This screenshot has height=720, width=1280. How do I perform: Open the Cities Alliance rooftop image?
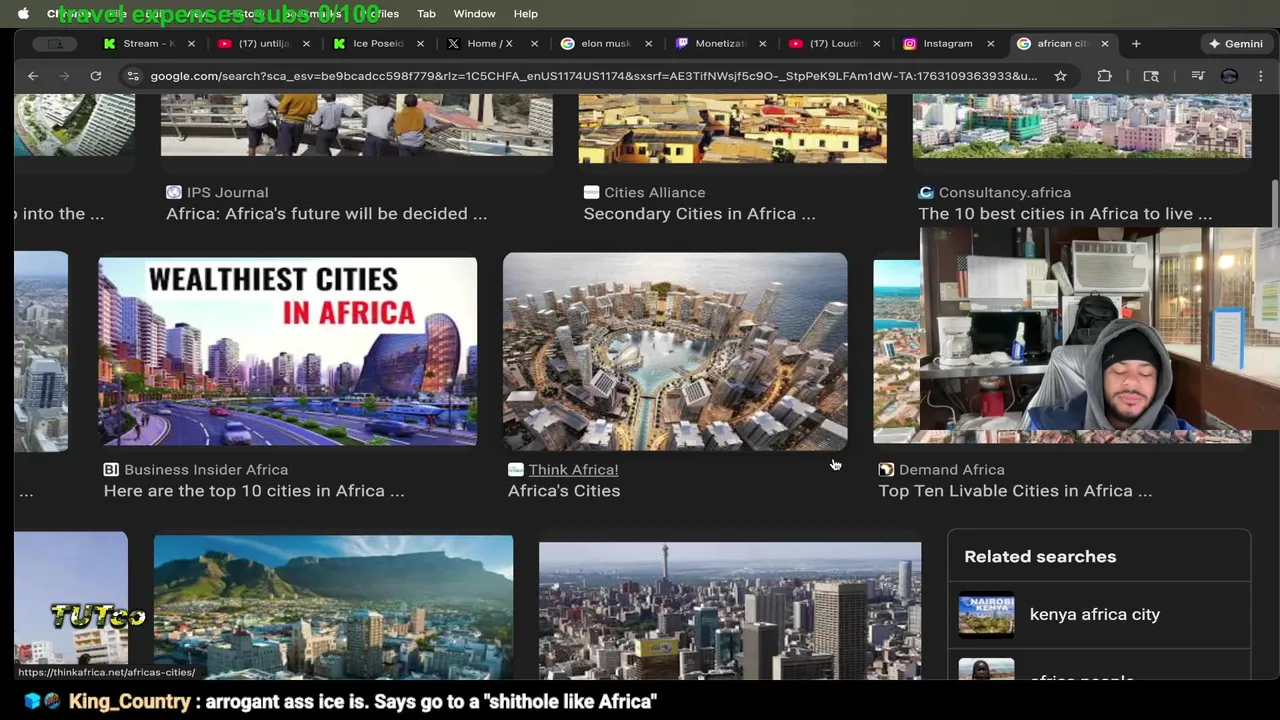[x=732, y=128]
